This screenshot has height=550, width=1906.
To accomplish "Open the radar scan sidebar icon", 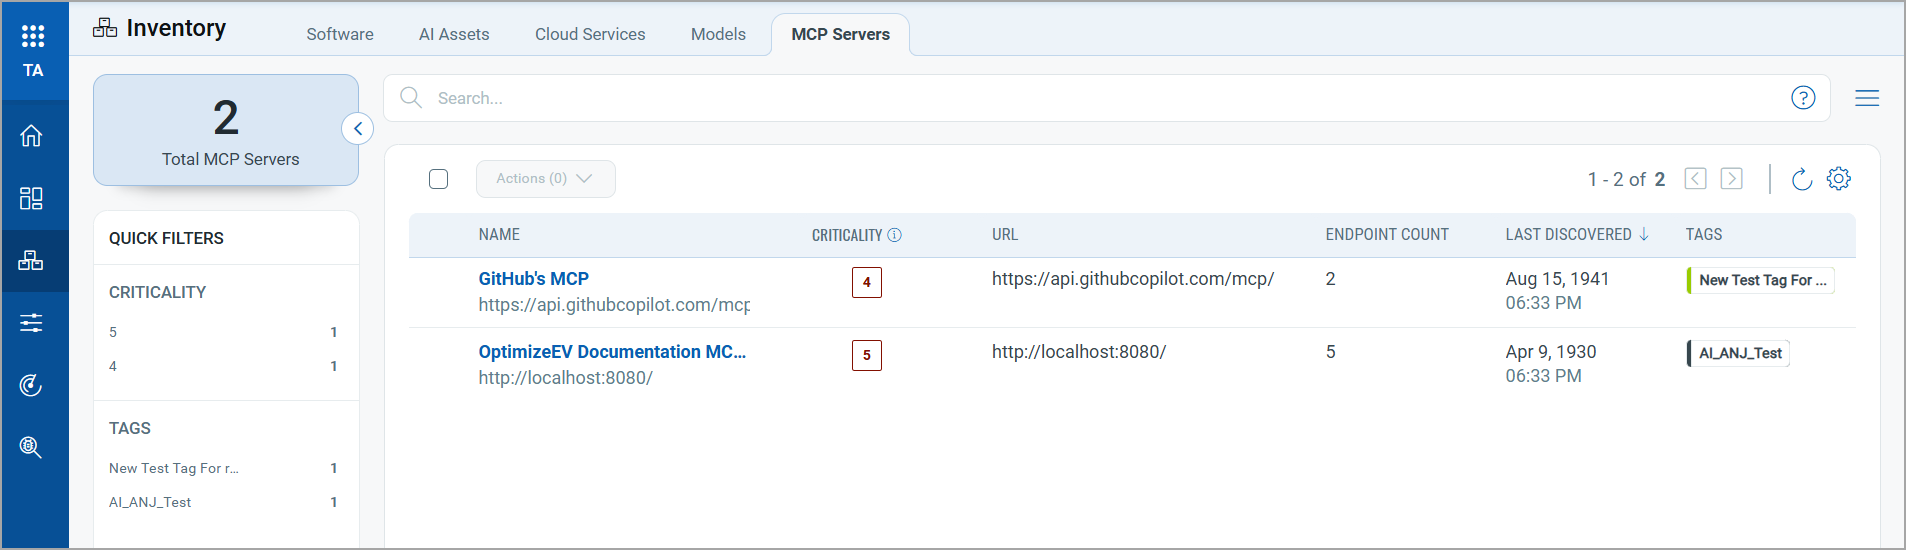I will pos(32,385).
